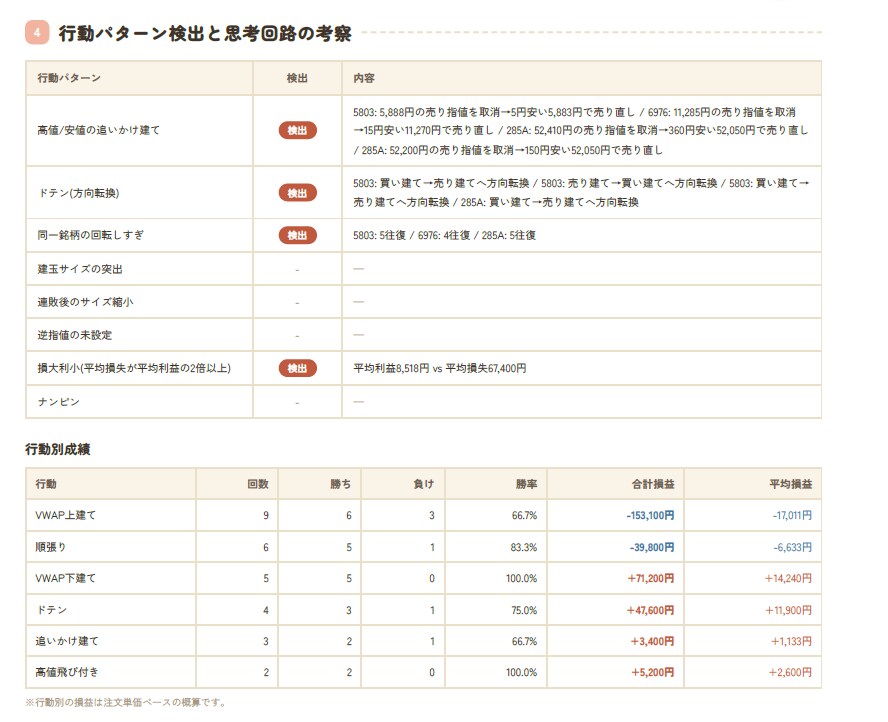Click the 損大利小 pattern label

pyautogui.click(x=134, y=368)
